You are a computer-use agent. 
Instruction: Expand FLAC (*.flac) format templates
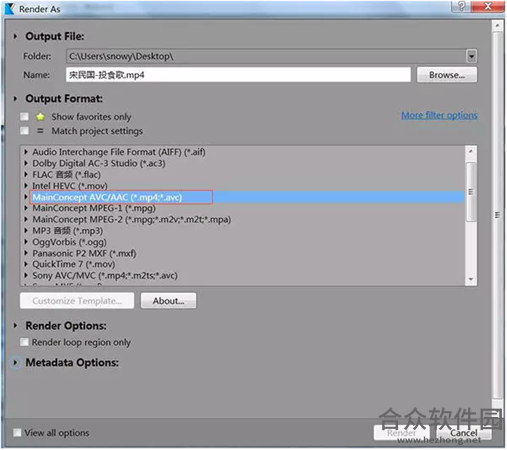click(26, 174)
